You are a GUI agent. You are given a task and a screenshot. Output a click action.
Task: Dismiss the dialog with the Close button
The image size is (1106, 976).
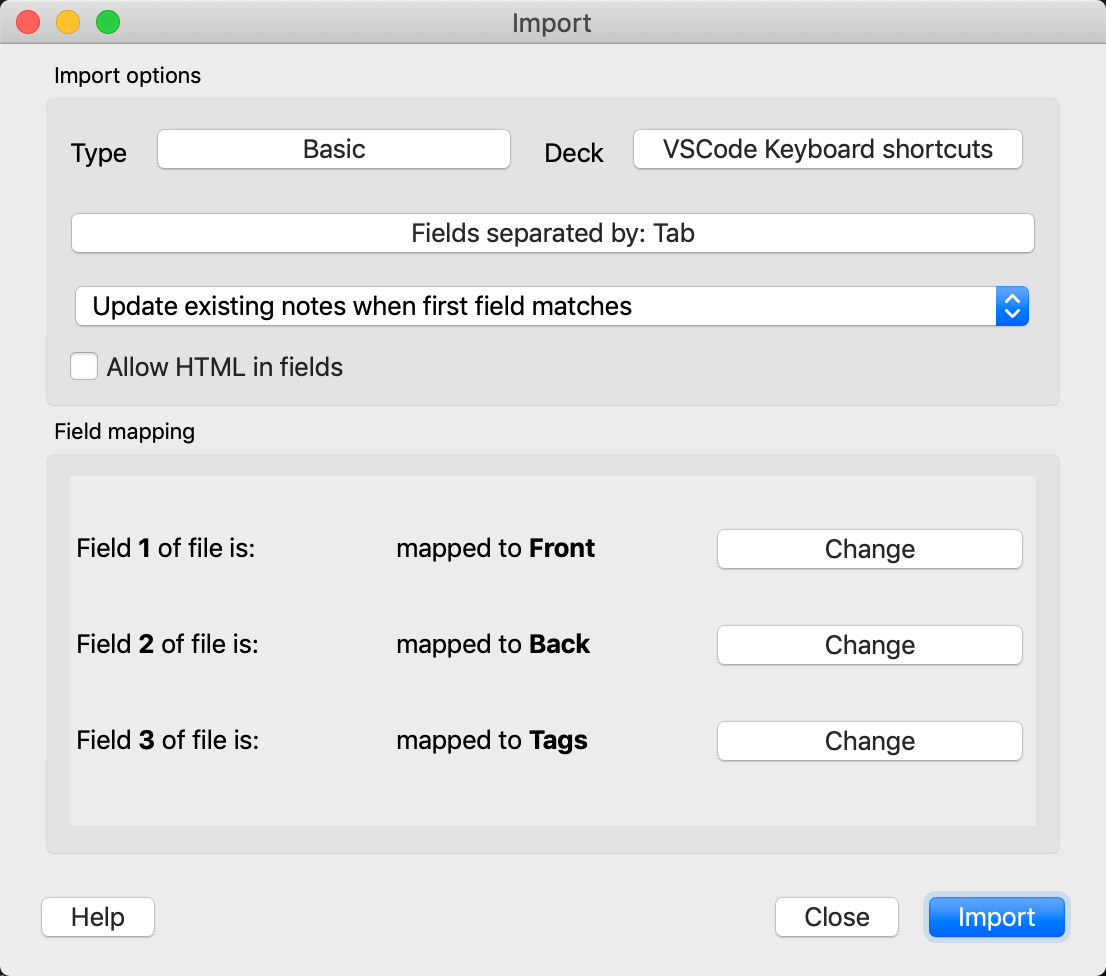click(836, 916)
